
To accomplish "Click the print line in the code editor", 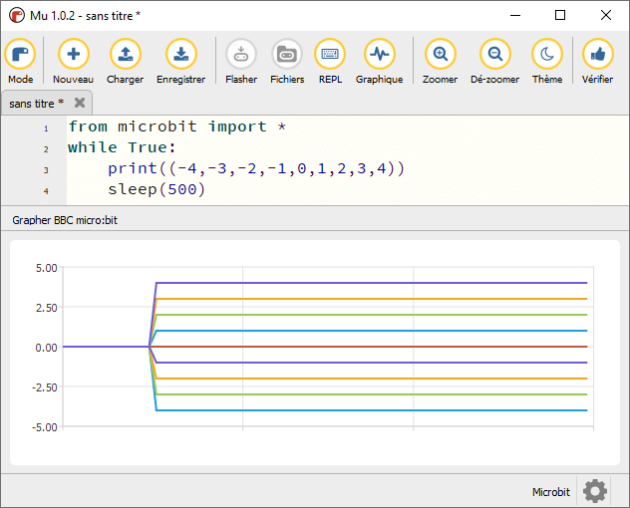I will click(x=256, y=168).
